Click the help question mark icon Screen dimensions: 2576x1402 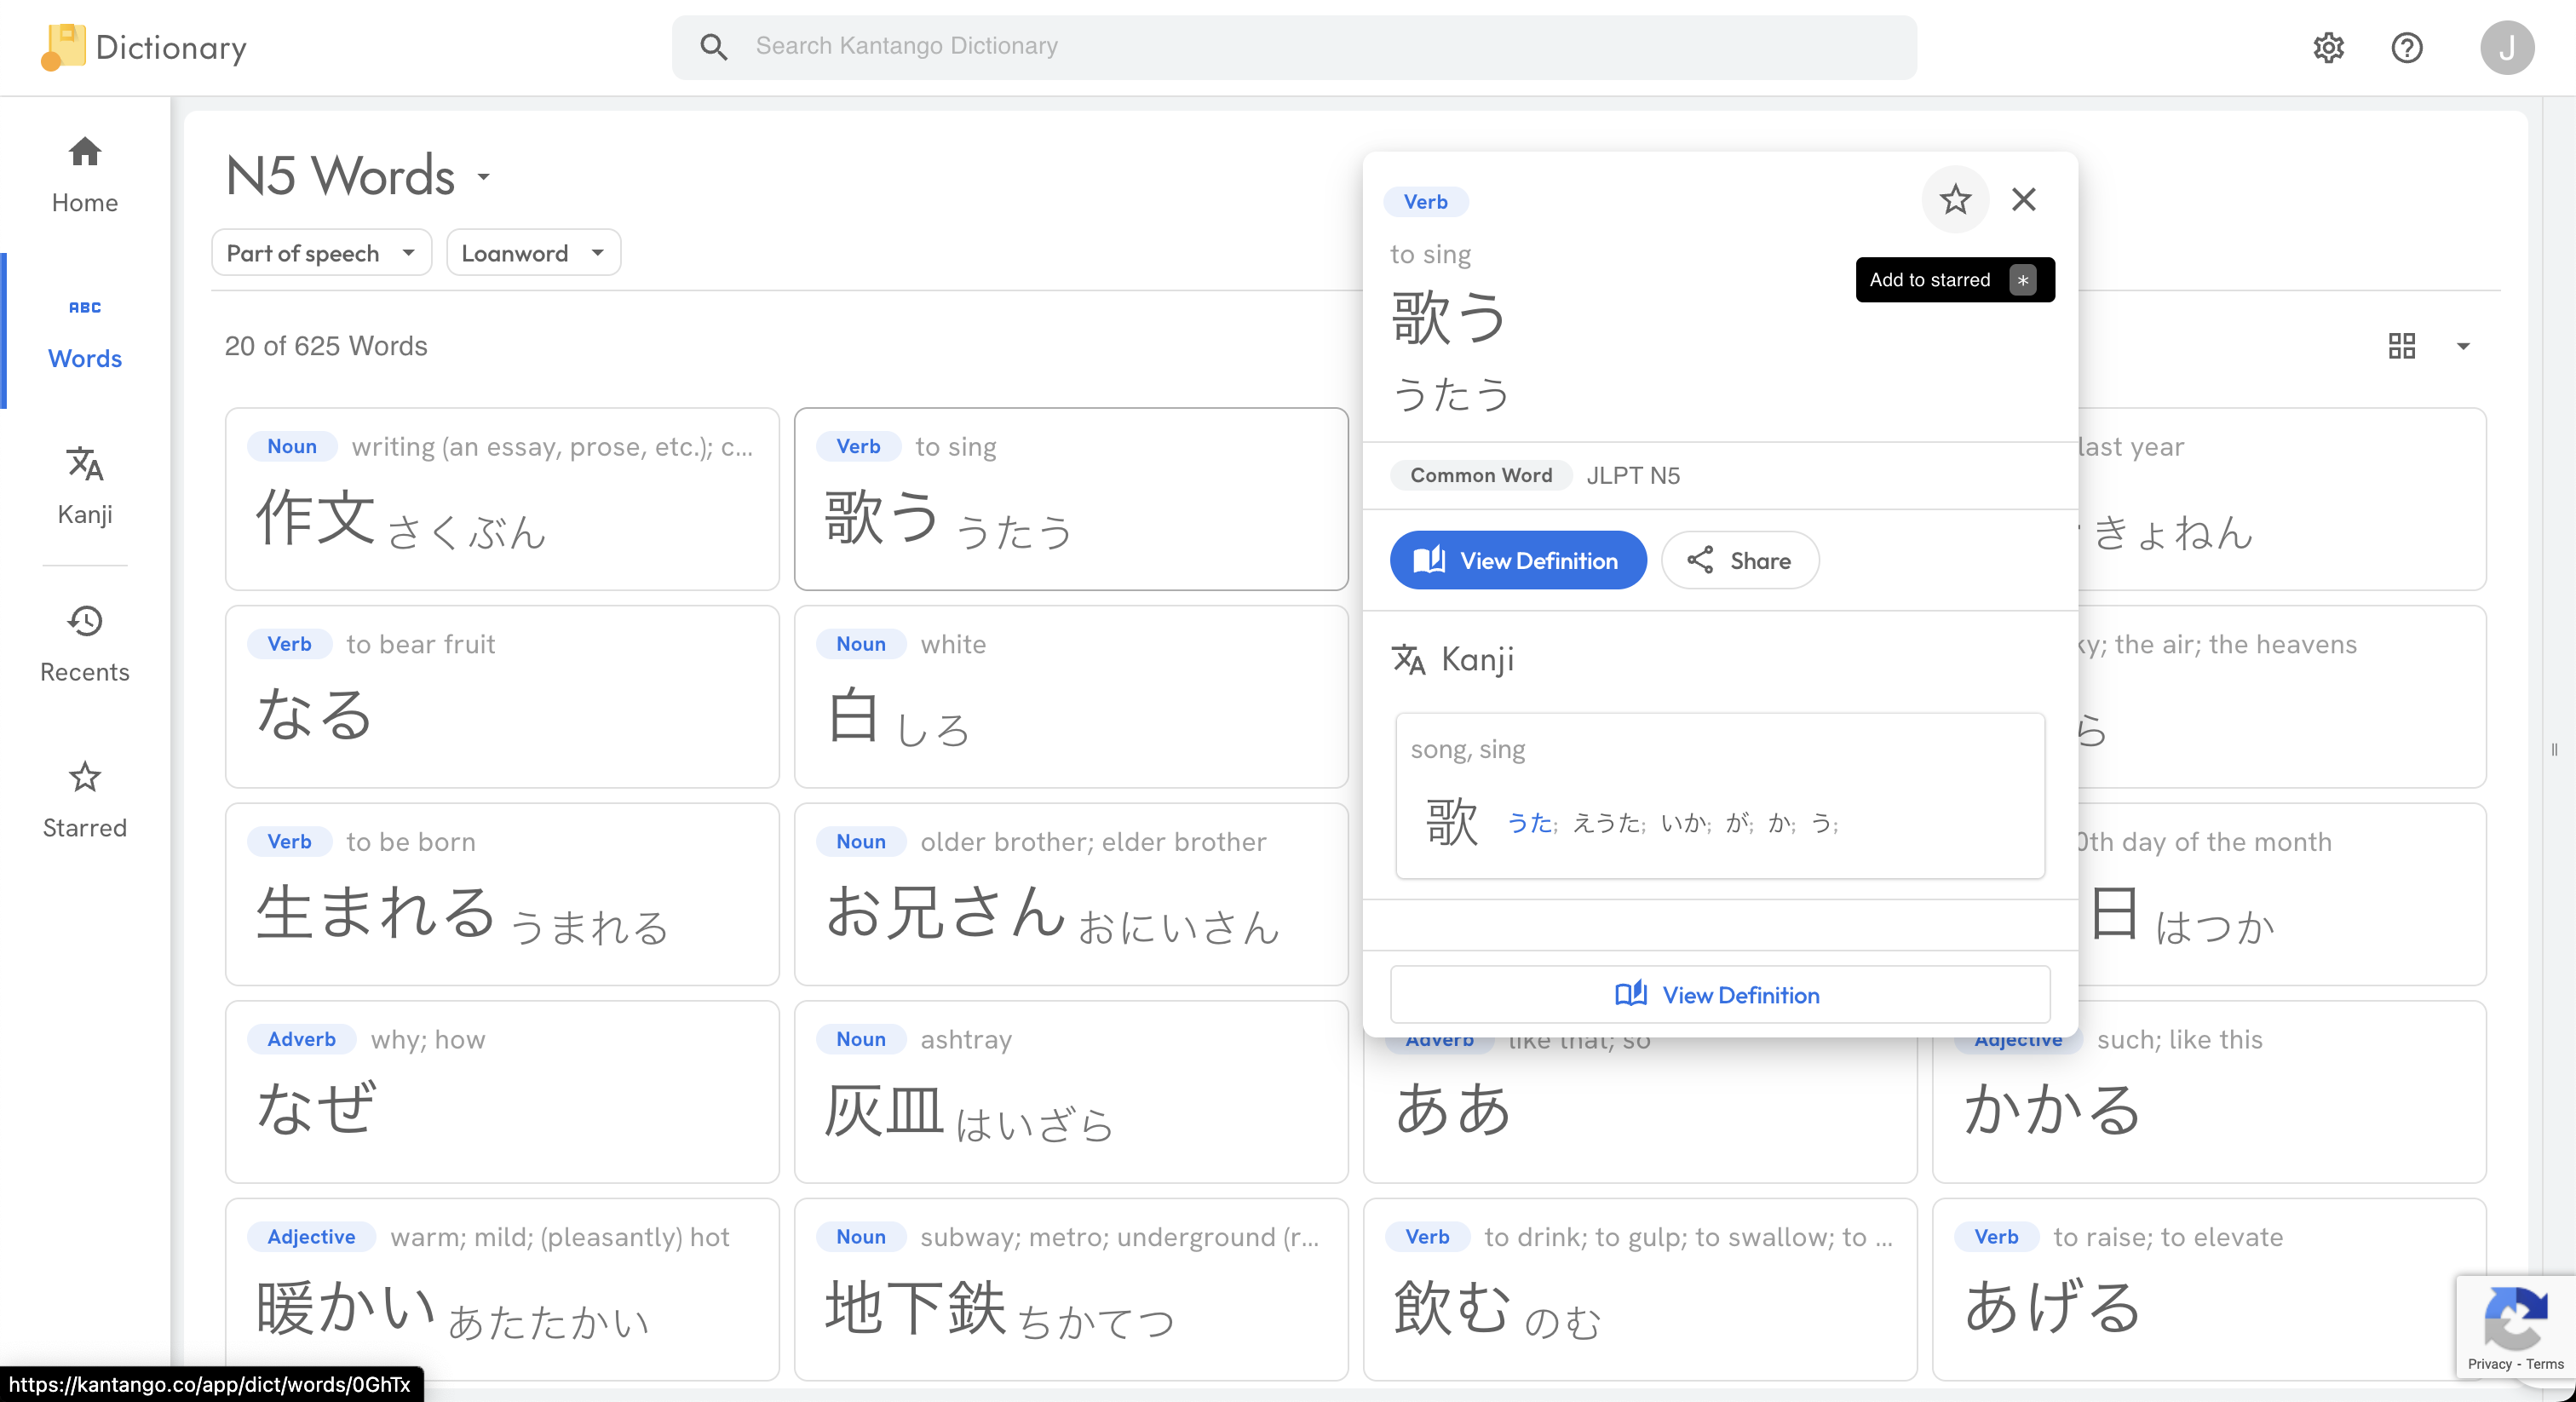[2406, 47]
